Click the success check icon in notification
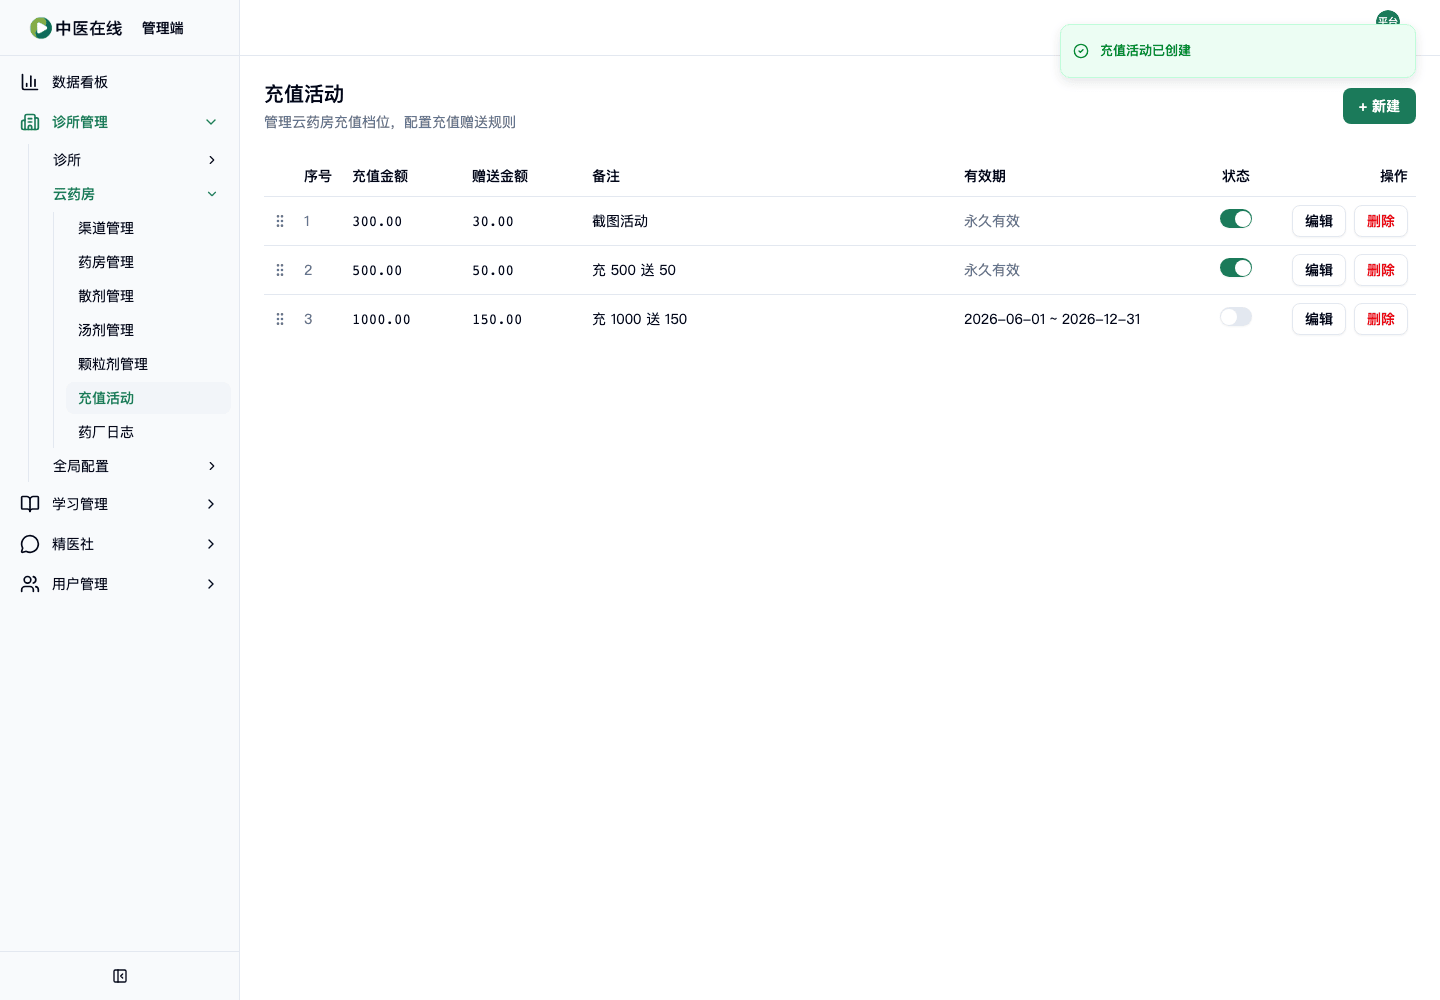Screen dimensions: 1440x1000 1081,51
